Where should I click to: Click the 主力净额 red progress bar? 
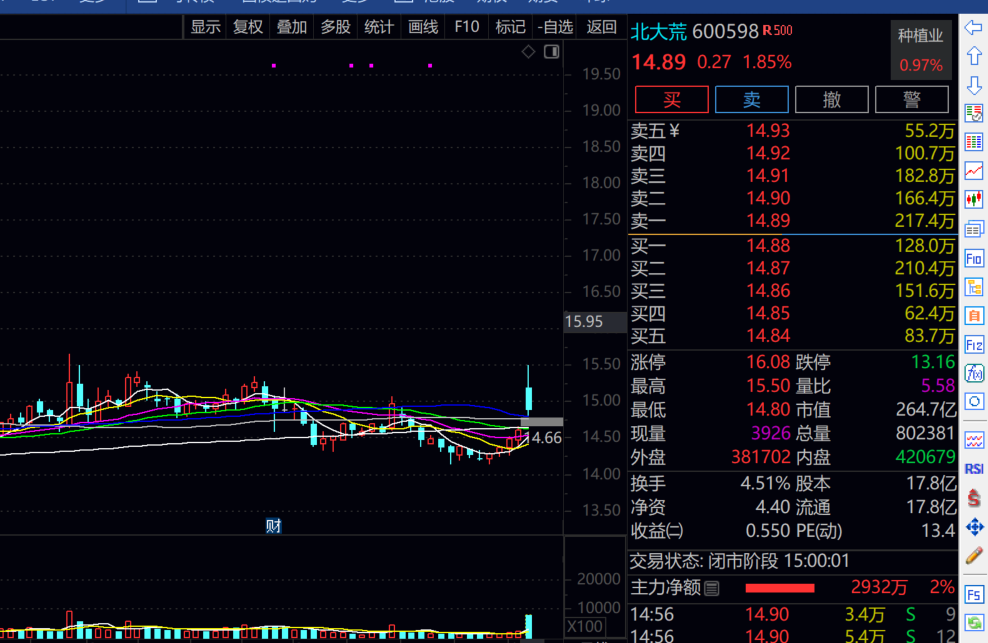tap(780, 589)
